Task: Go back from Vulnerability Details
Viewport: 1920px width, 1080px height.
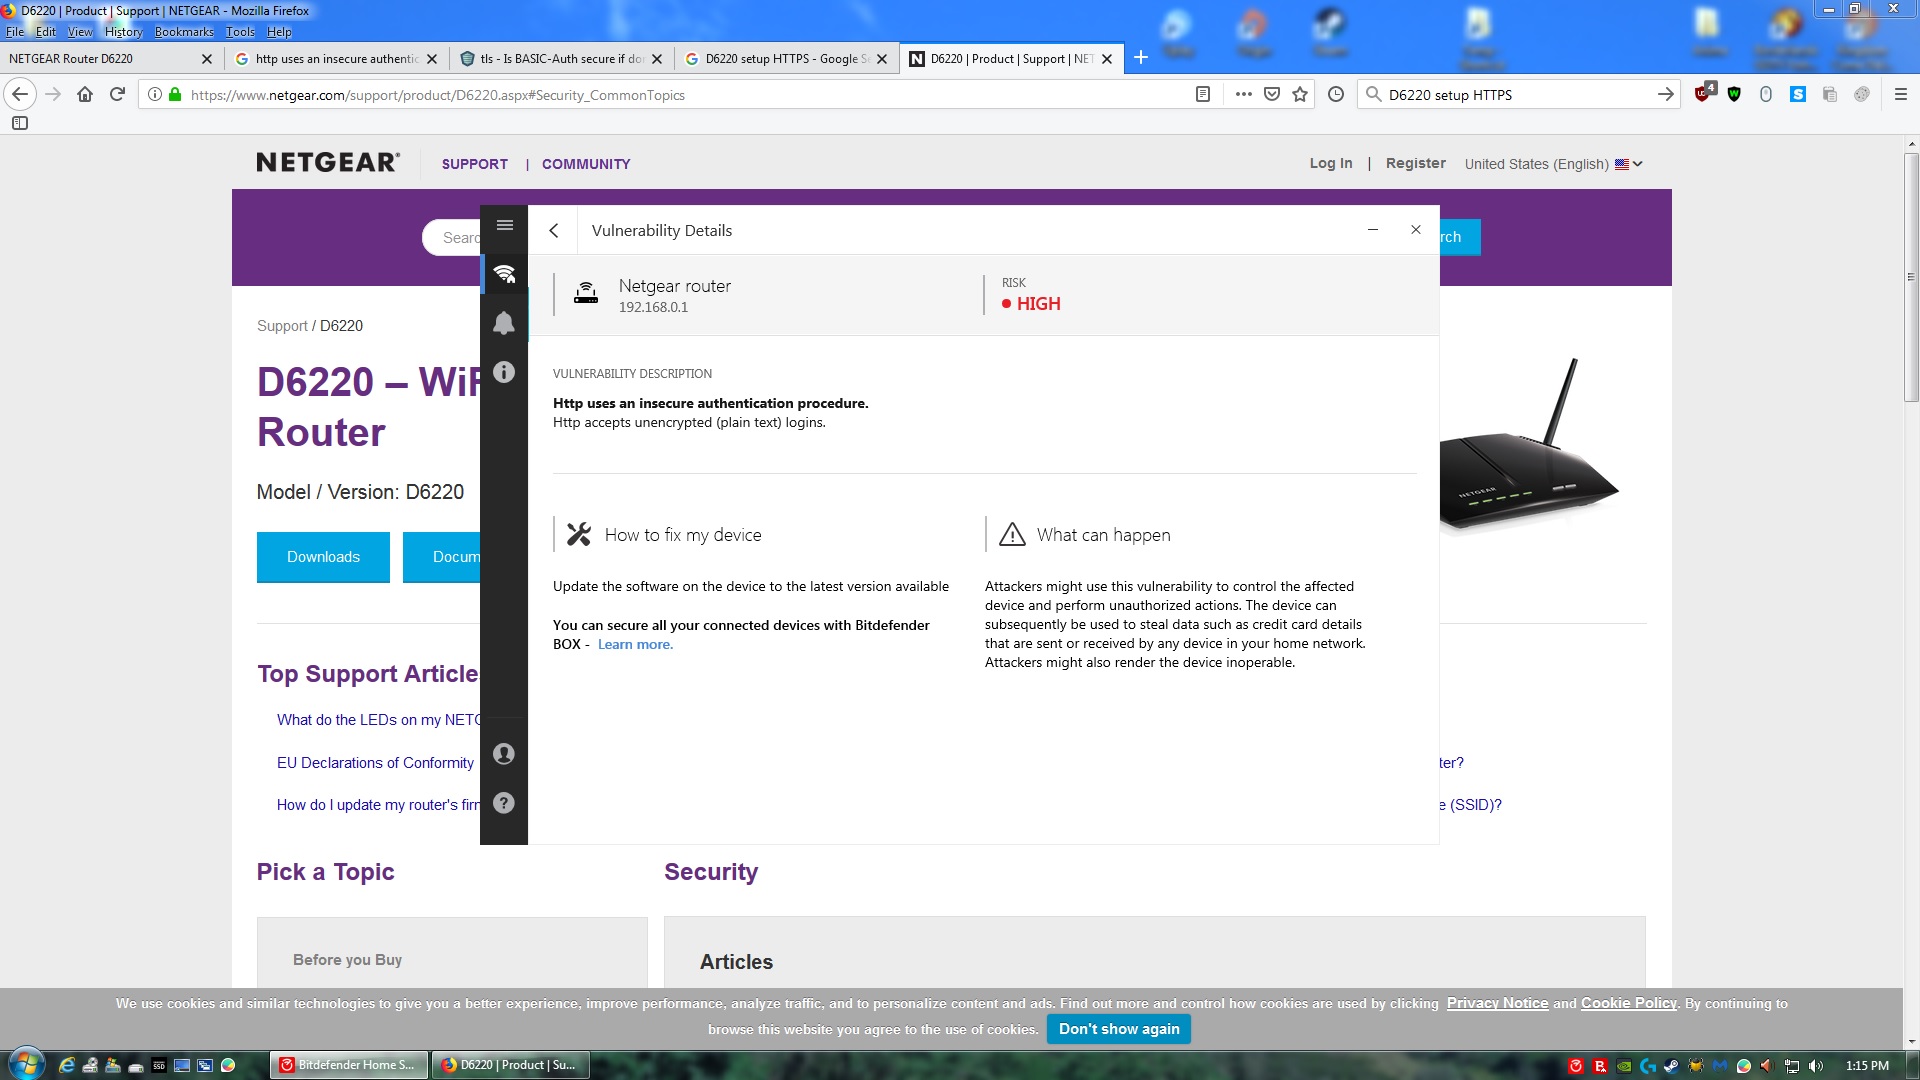Action: click(554, 230)
